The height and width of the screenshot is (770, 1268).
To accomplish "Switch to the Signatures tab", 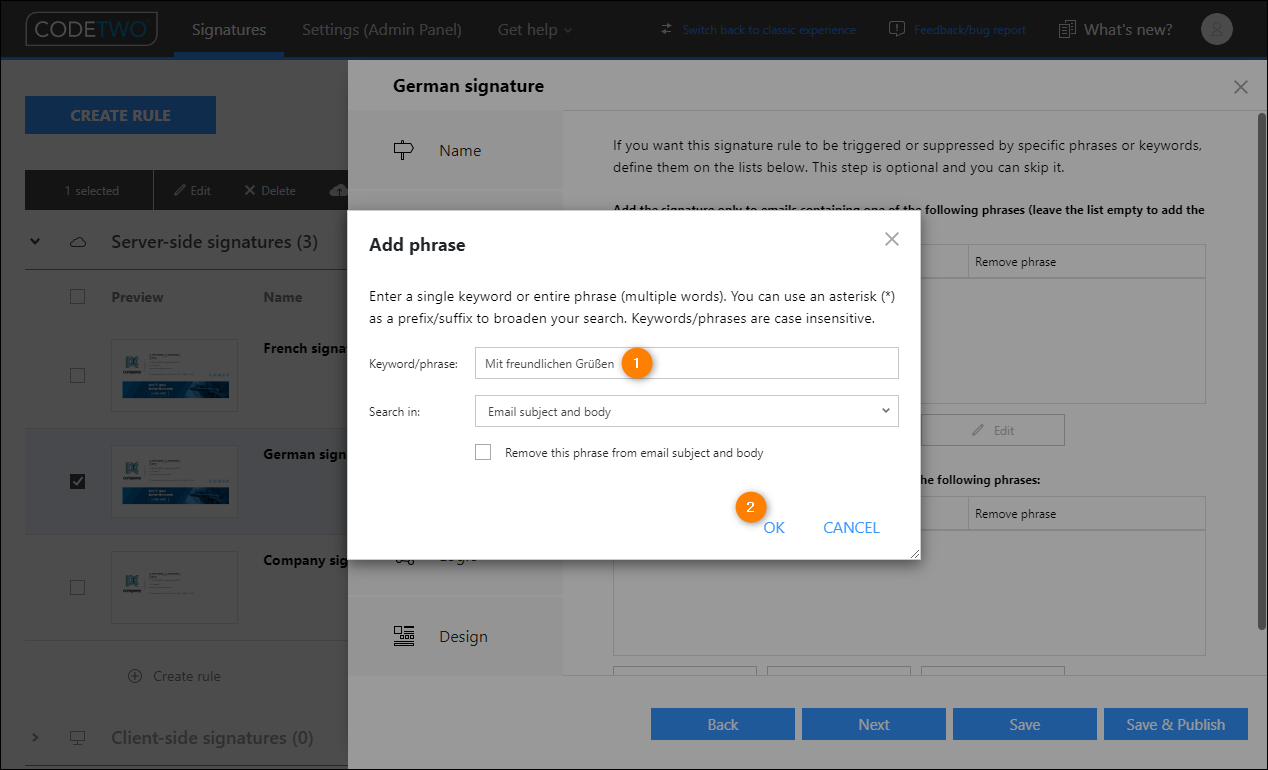I will (x=229, y=30).
